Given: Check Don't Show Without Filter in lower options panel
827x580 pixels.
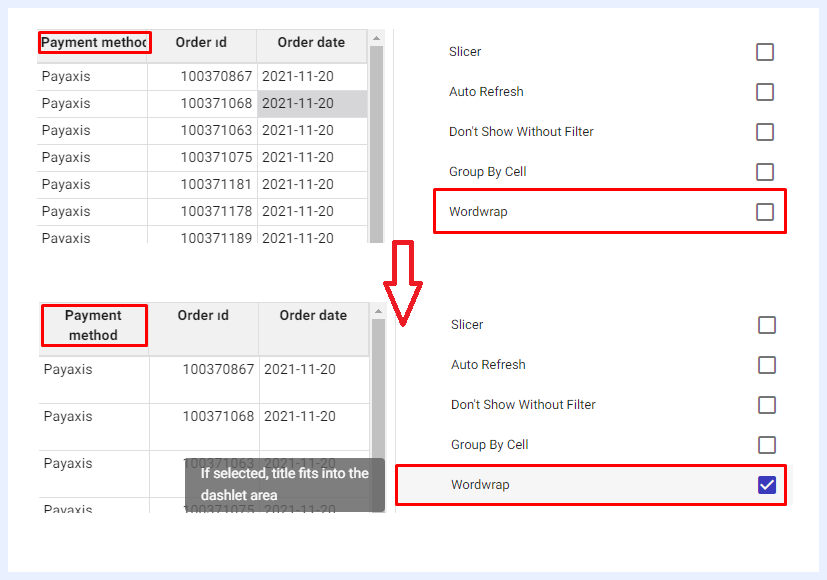Looking at the screenshot, I should coord(767,405).
